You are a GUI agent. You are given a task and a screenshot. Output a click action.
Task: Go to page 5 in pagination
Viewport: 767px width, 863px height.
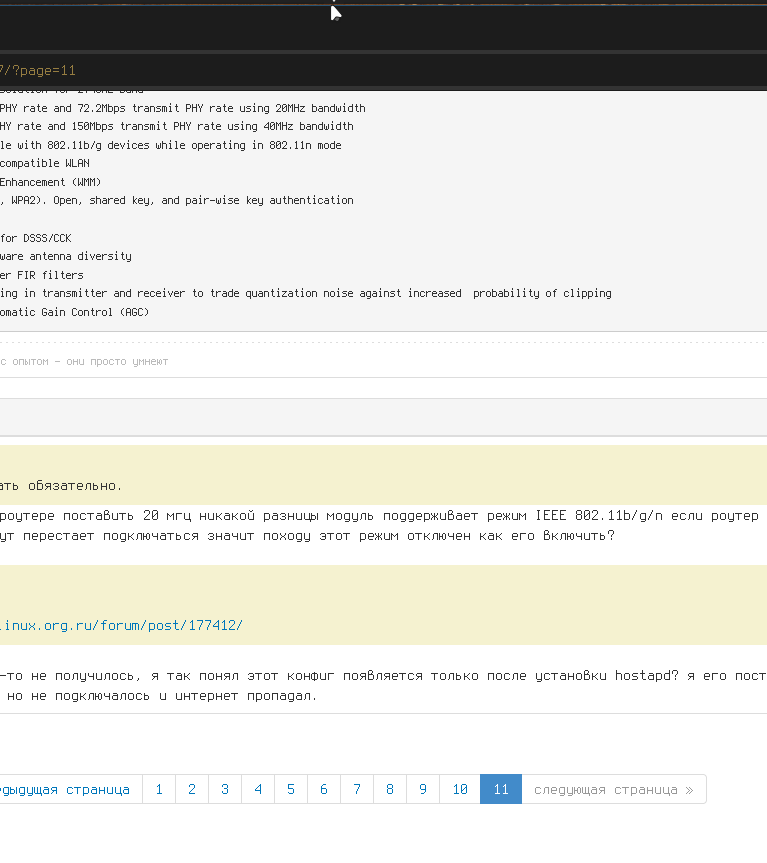click(x=291, y=789)
